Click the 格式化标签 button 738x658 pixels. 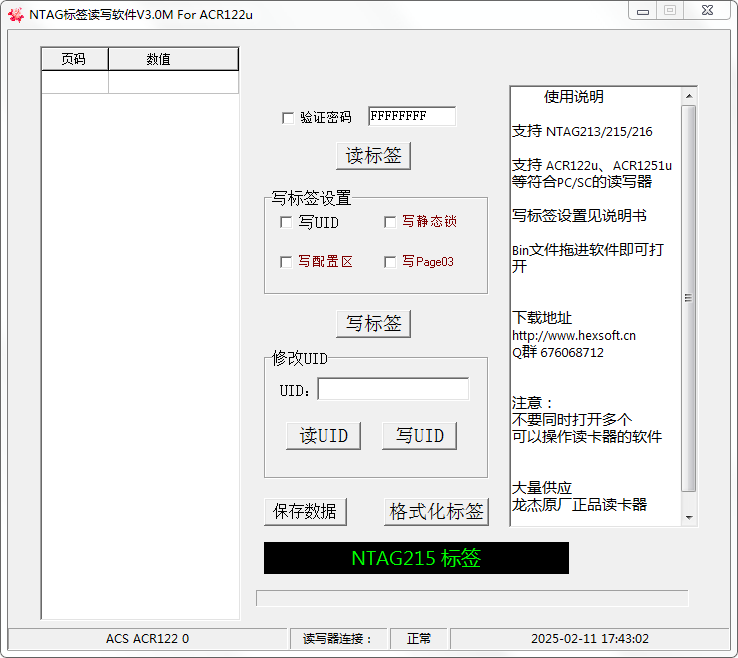pos(436,512)
